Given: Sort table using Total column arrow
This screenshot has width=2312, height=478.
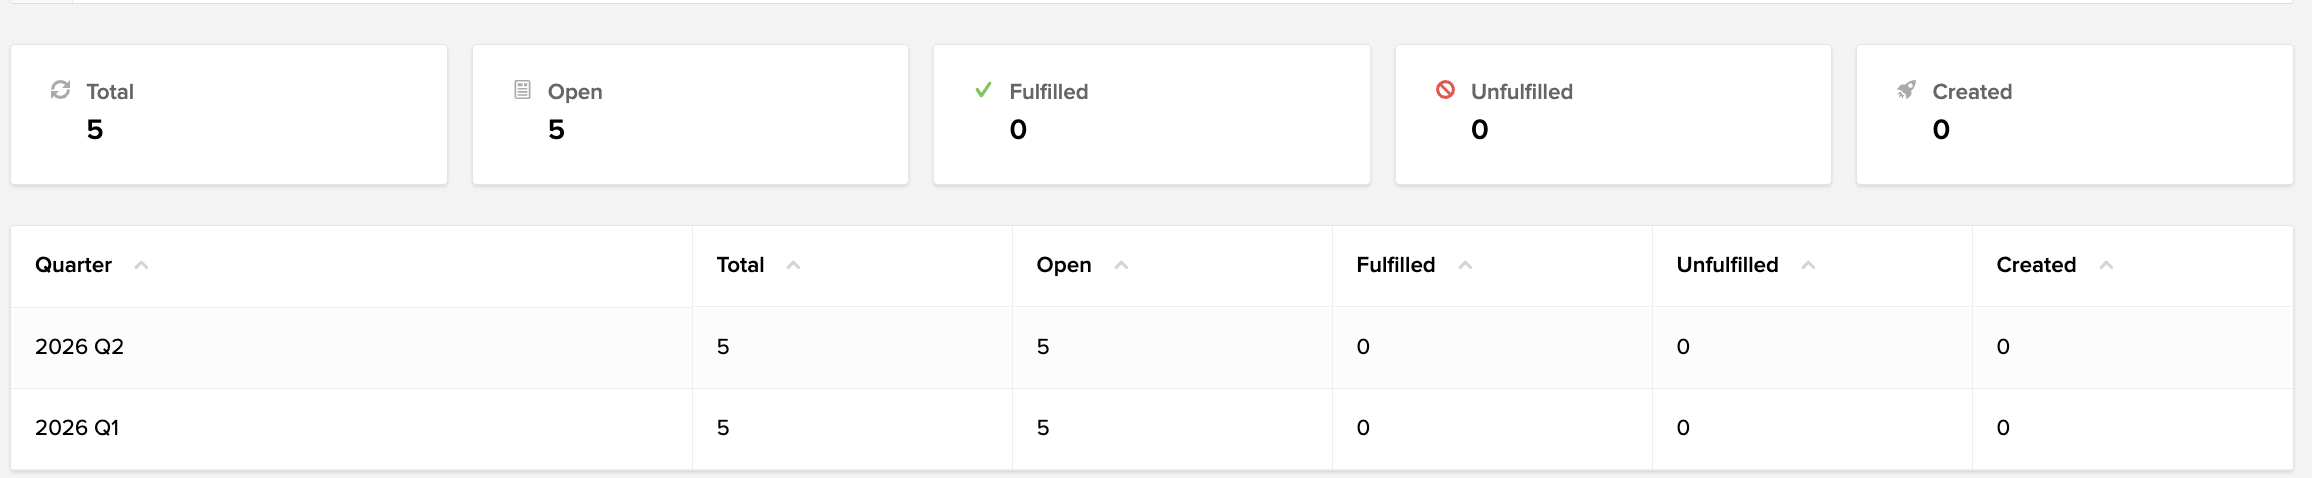Looking at the screenshot, I should click(793, 265).
